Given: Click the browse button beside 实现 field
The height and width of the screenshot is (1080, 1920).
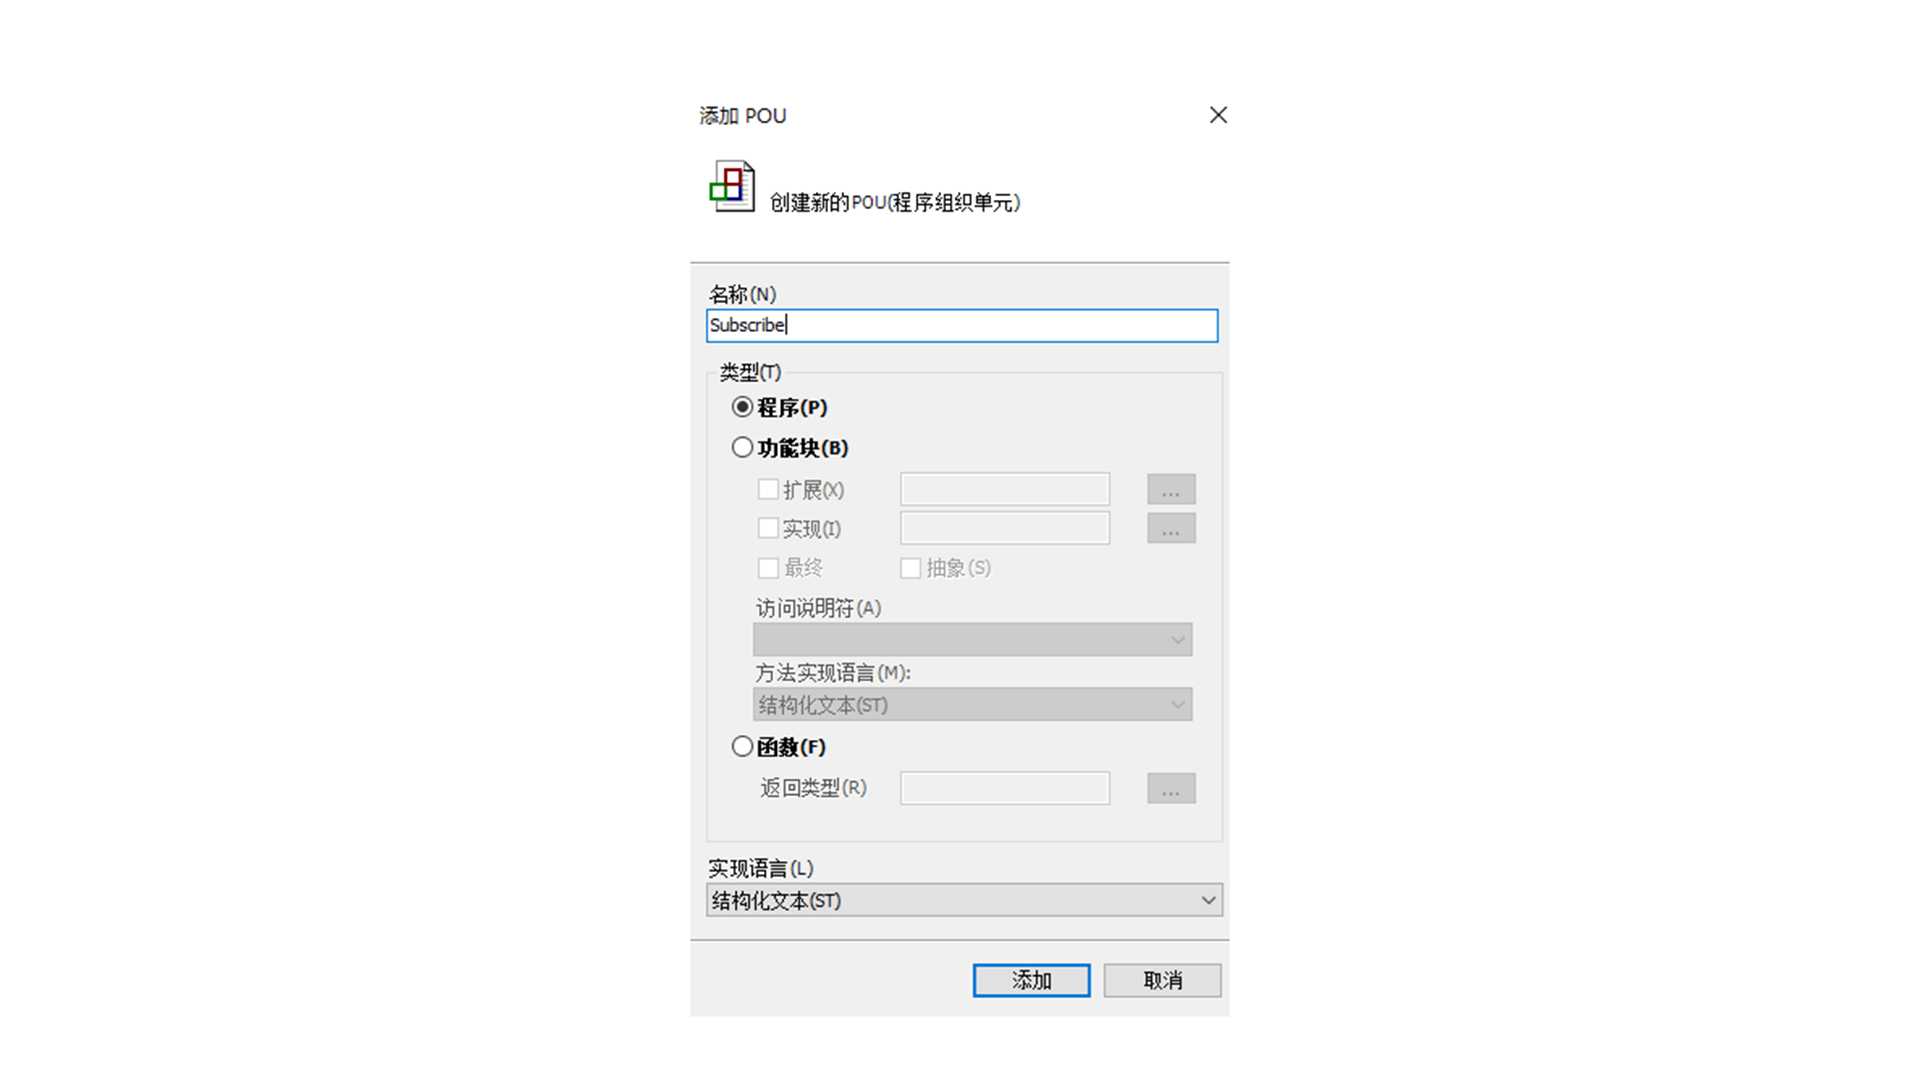Looking at the screenshot, I should pyautogui.click(x=1171, y=528).
